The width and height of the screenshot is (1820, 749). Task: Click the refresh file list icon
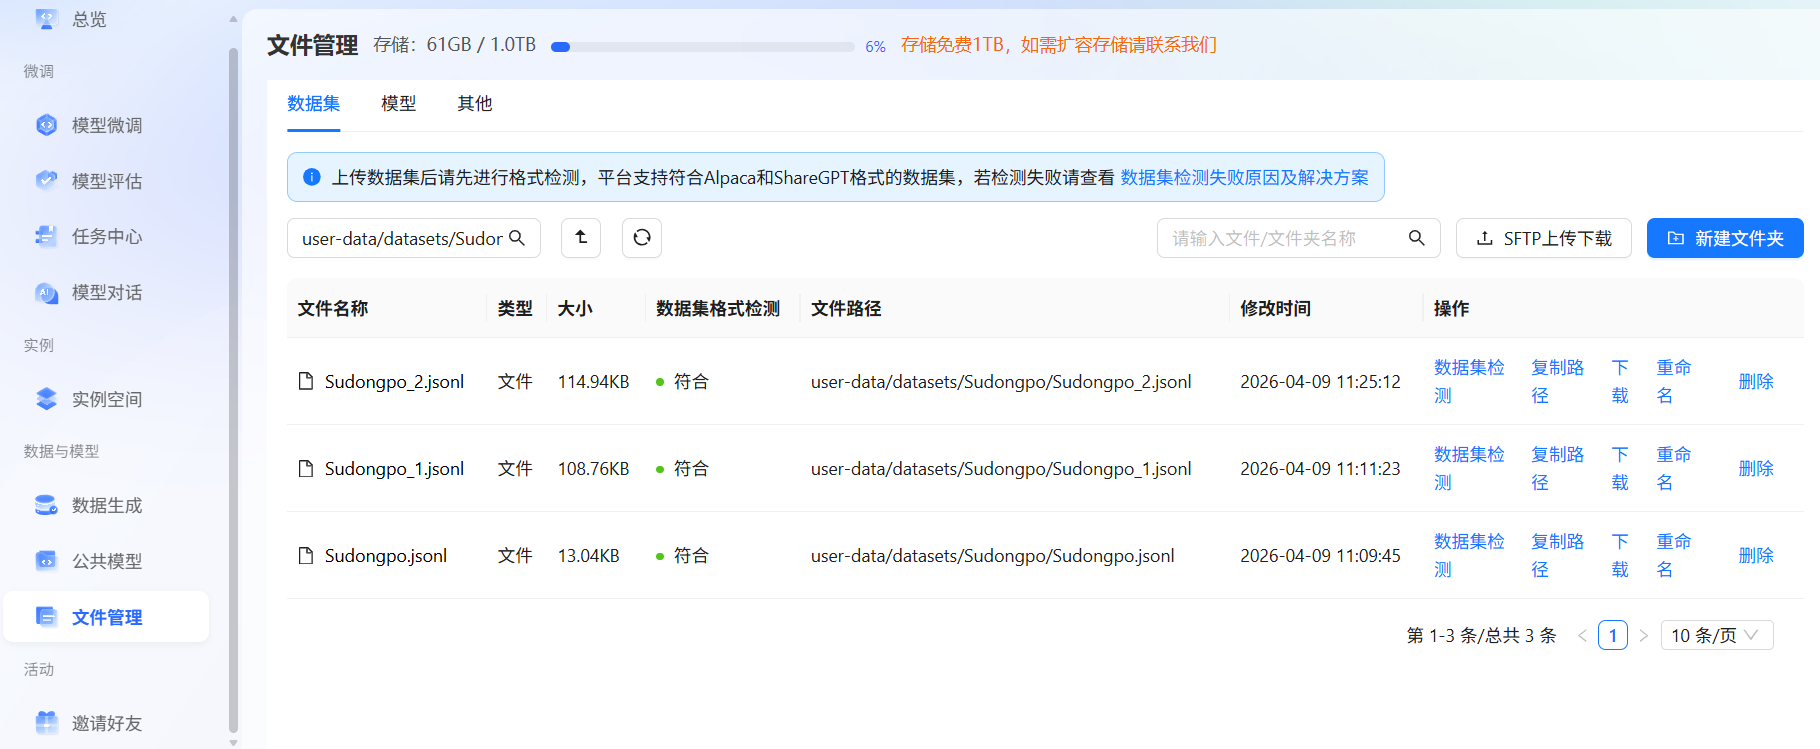(642, 238)
